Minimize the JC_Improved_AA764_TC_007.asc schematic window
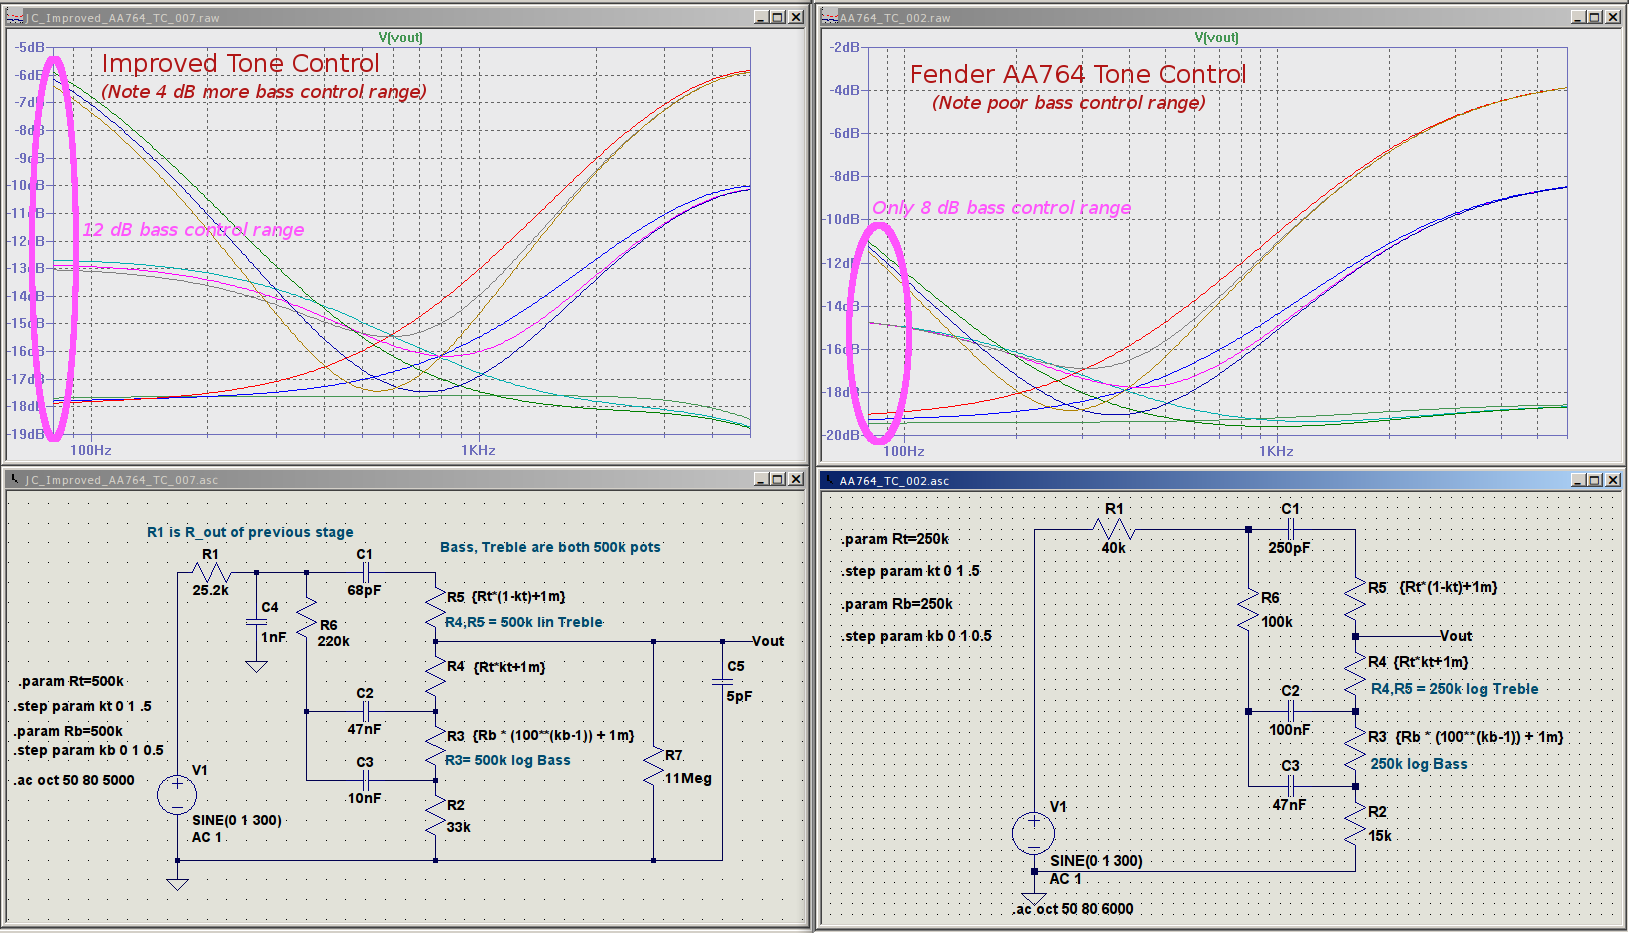 (761, 479)
